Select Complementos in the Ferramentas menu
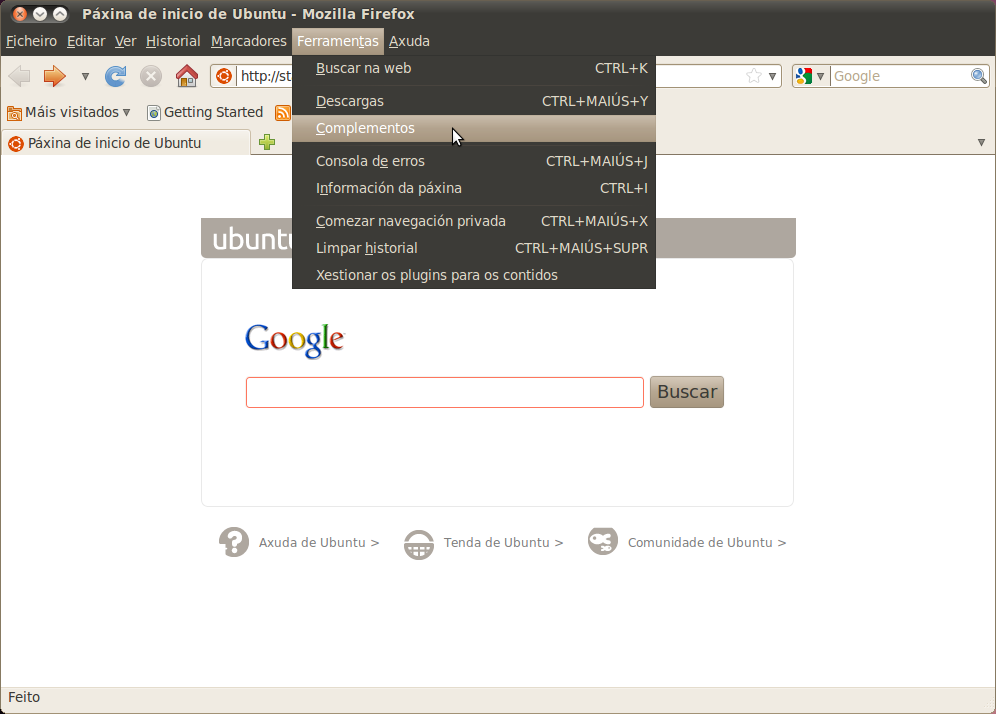Screen dimensions: 996x714 474,128
